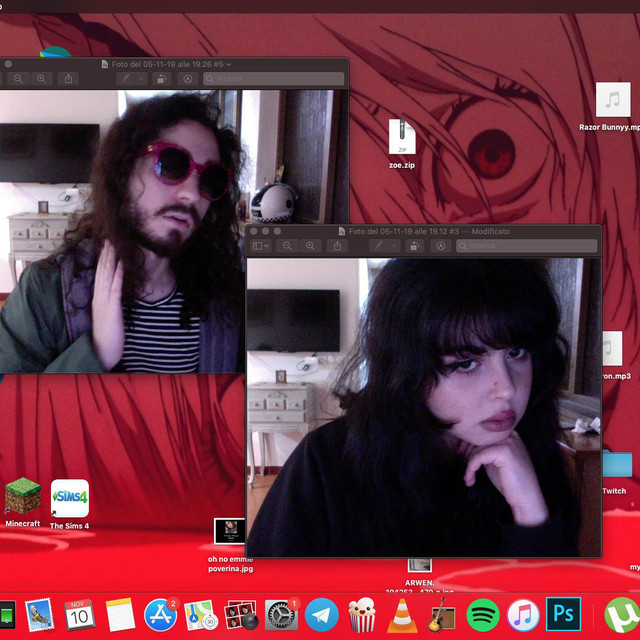Open Spotify from the dock

(x=482, y=615)
